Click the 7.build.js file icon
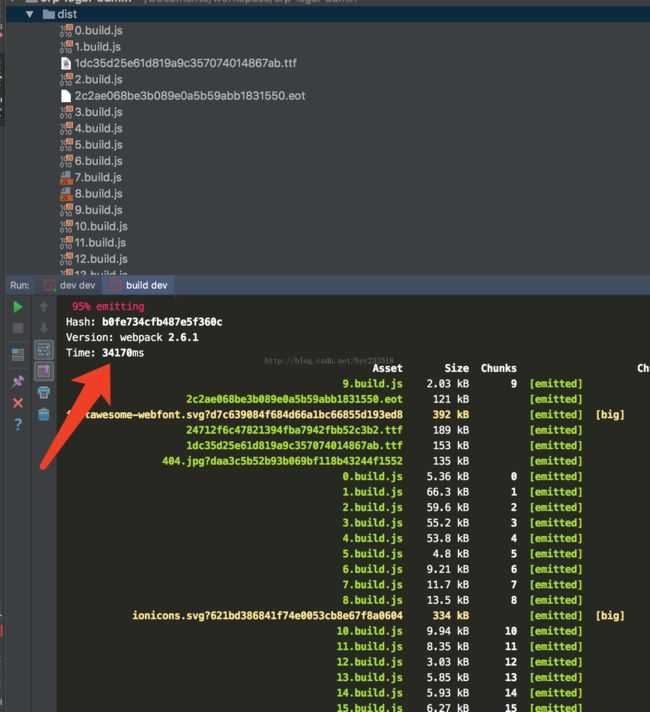Viewport: 650px width, 712px height. coord(66,178)
